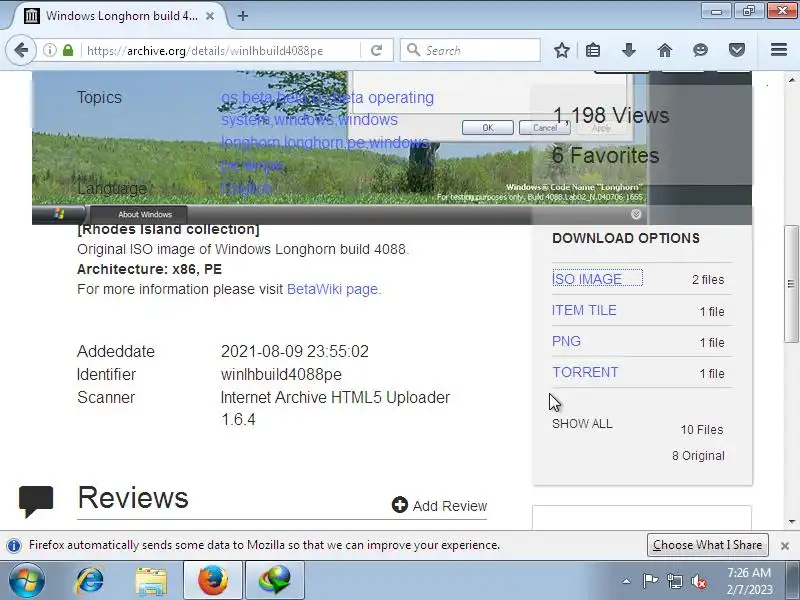Visit the BetaWiki page link
Screen dimensions: 800x600
(334, 289)
